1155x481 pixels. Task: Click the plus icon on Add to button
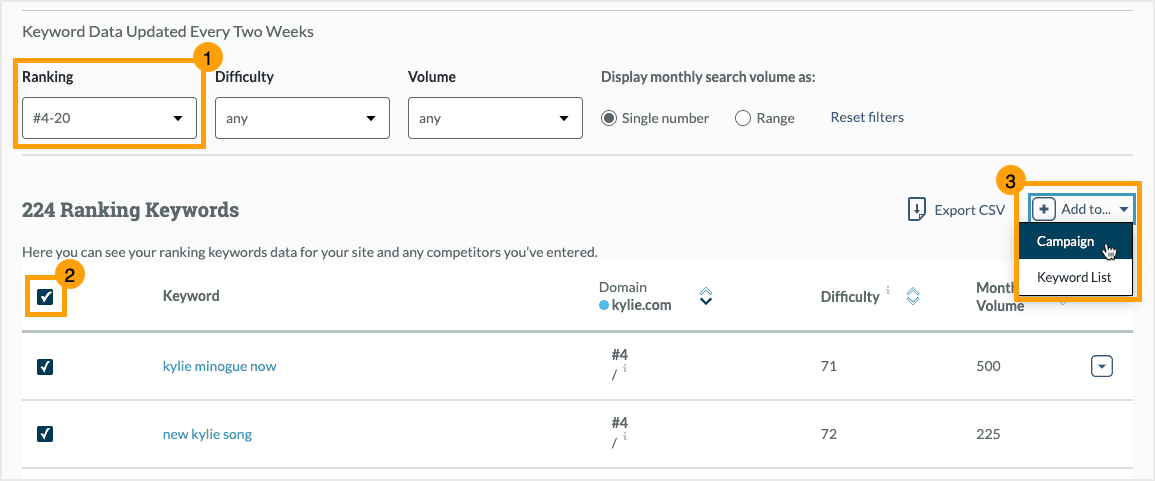[x=1044, y=209]
